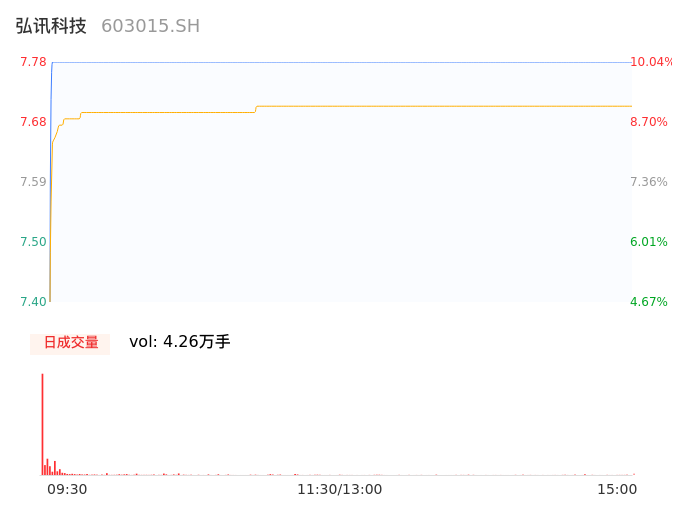Screen dimensions: 686x524
Task: Click the yellow average price line
Action: tap(440, 106)
